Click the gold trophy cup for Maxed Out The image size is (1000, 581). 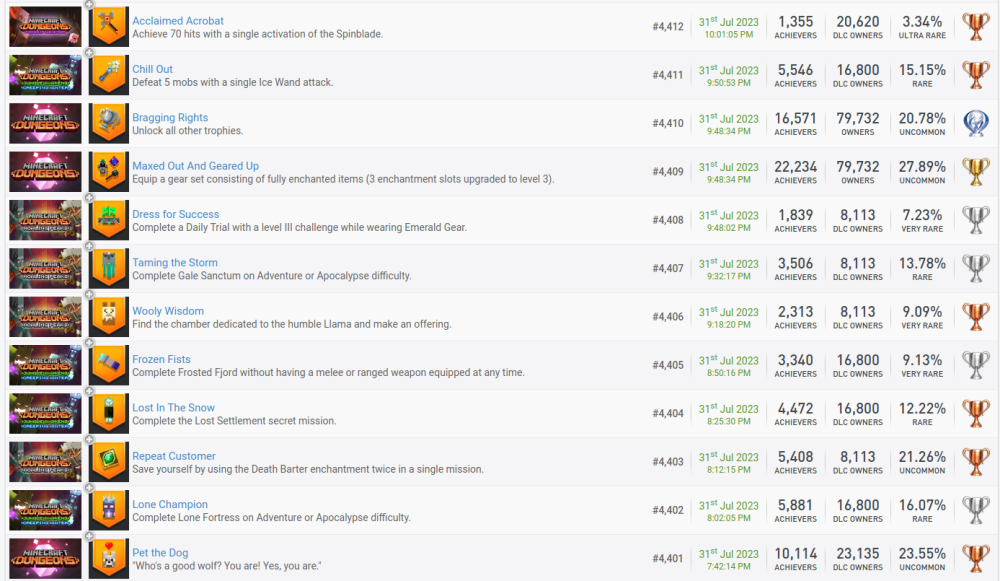pyautogui.click(x=975, y=172)
